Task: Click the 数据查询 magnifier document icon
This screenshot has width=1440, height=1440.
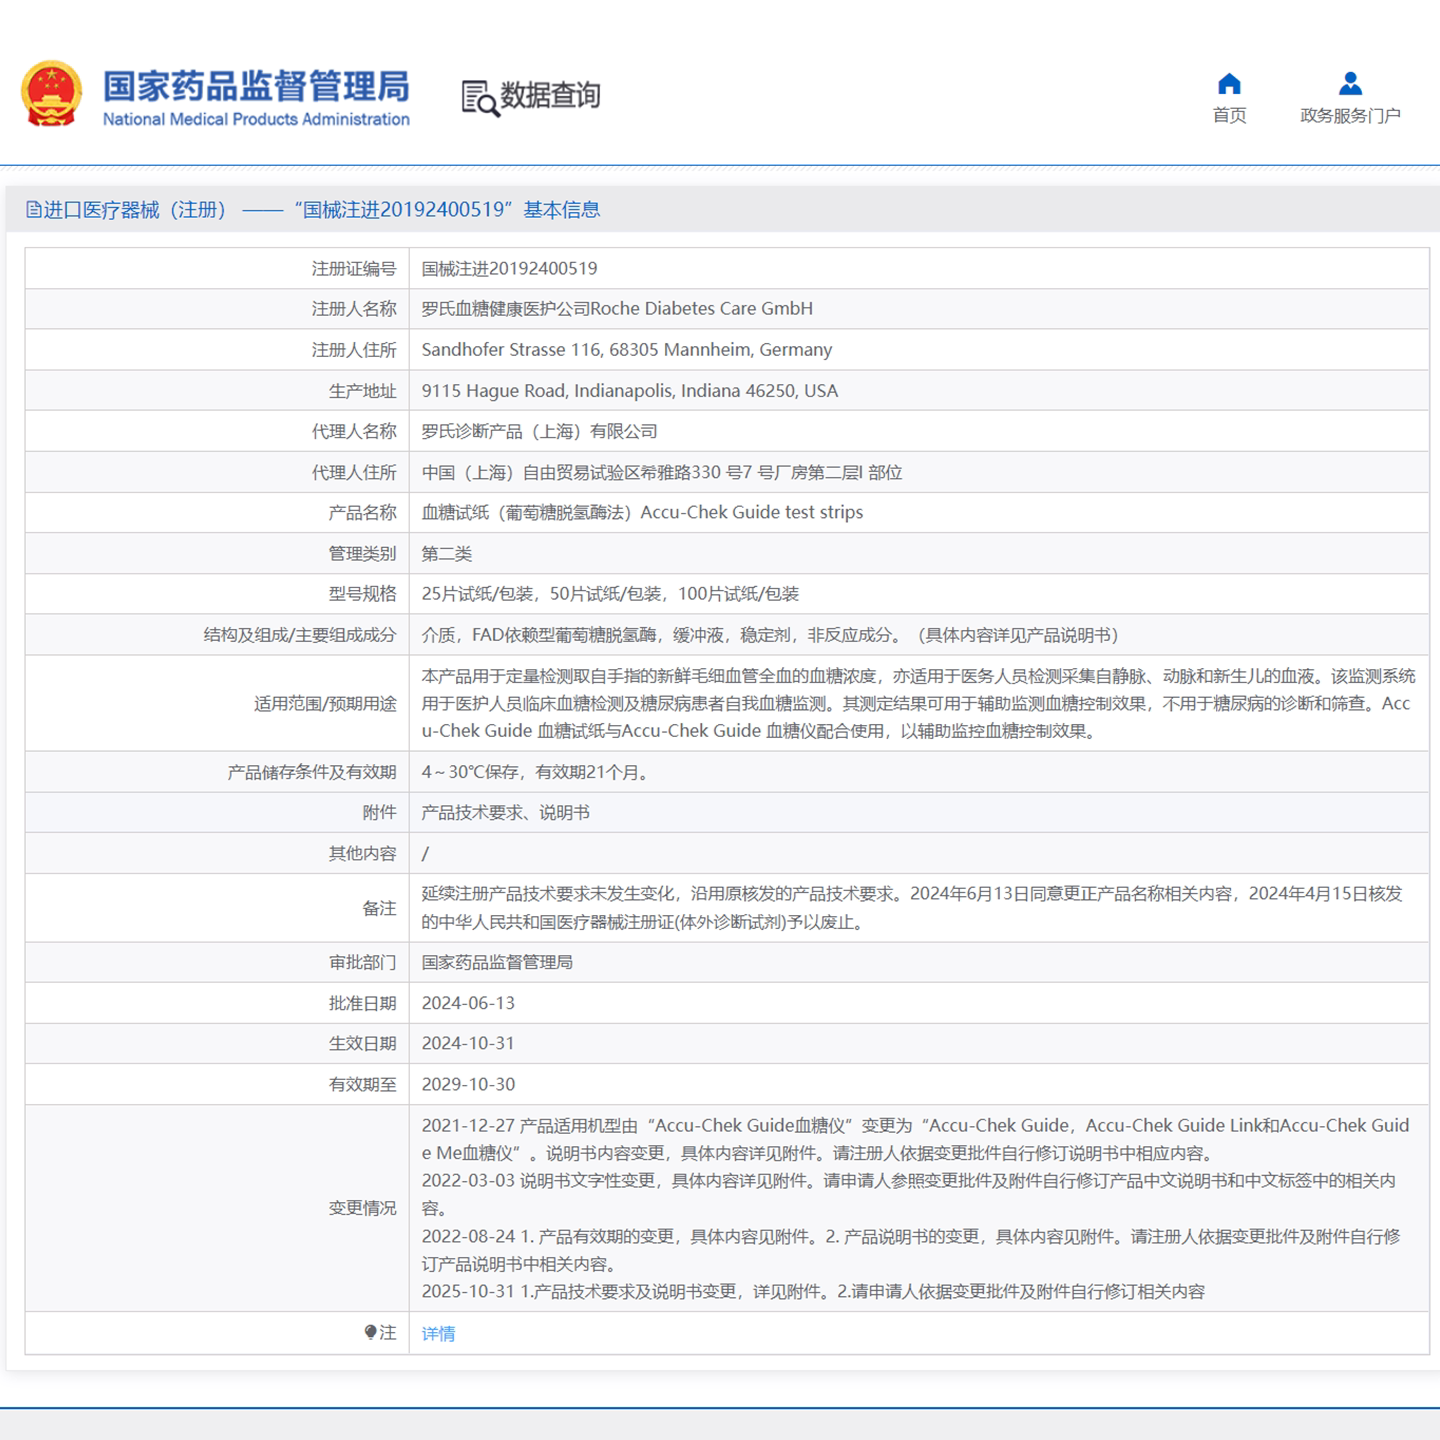Action: (x=479, y=98)
